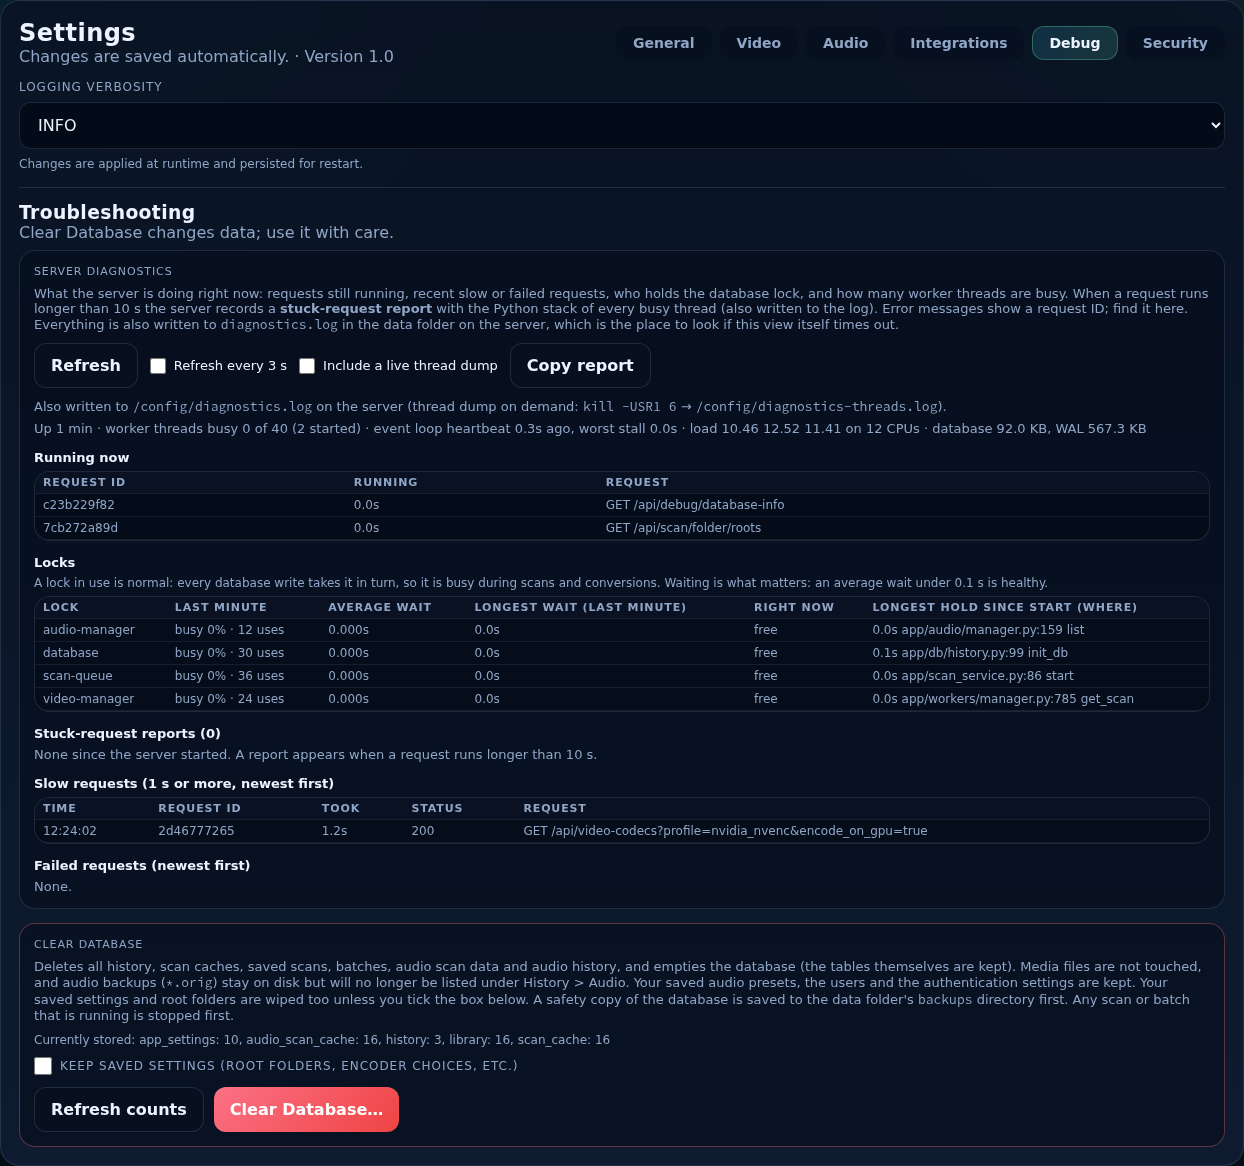Select slow request ID 2d46777265
Viewport: 1244px width, 1166px height.
point(196,831)
